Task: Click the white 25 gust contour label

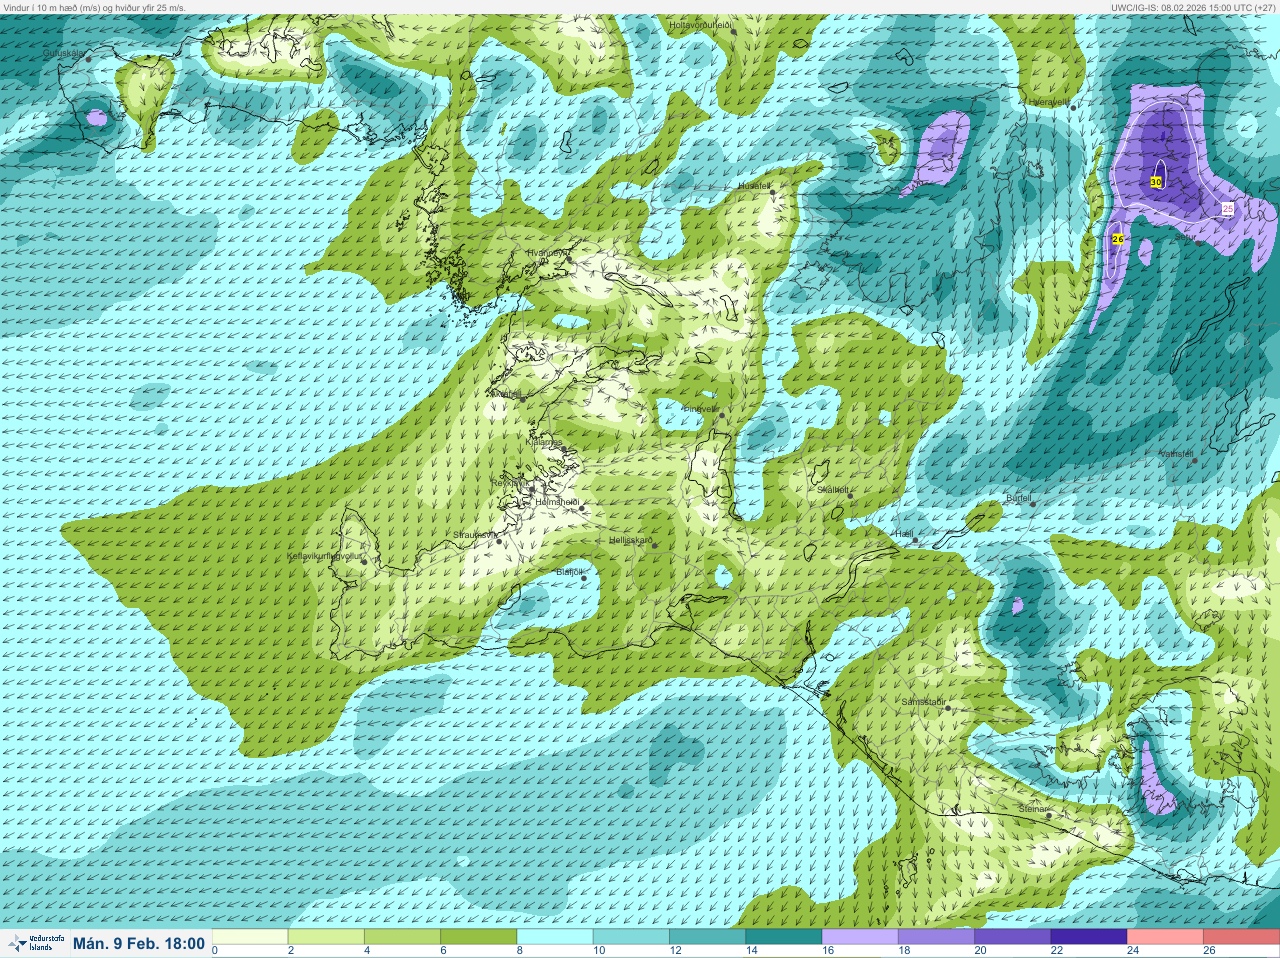Action: point(1228,208)
